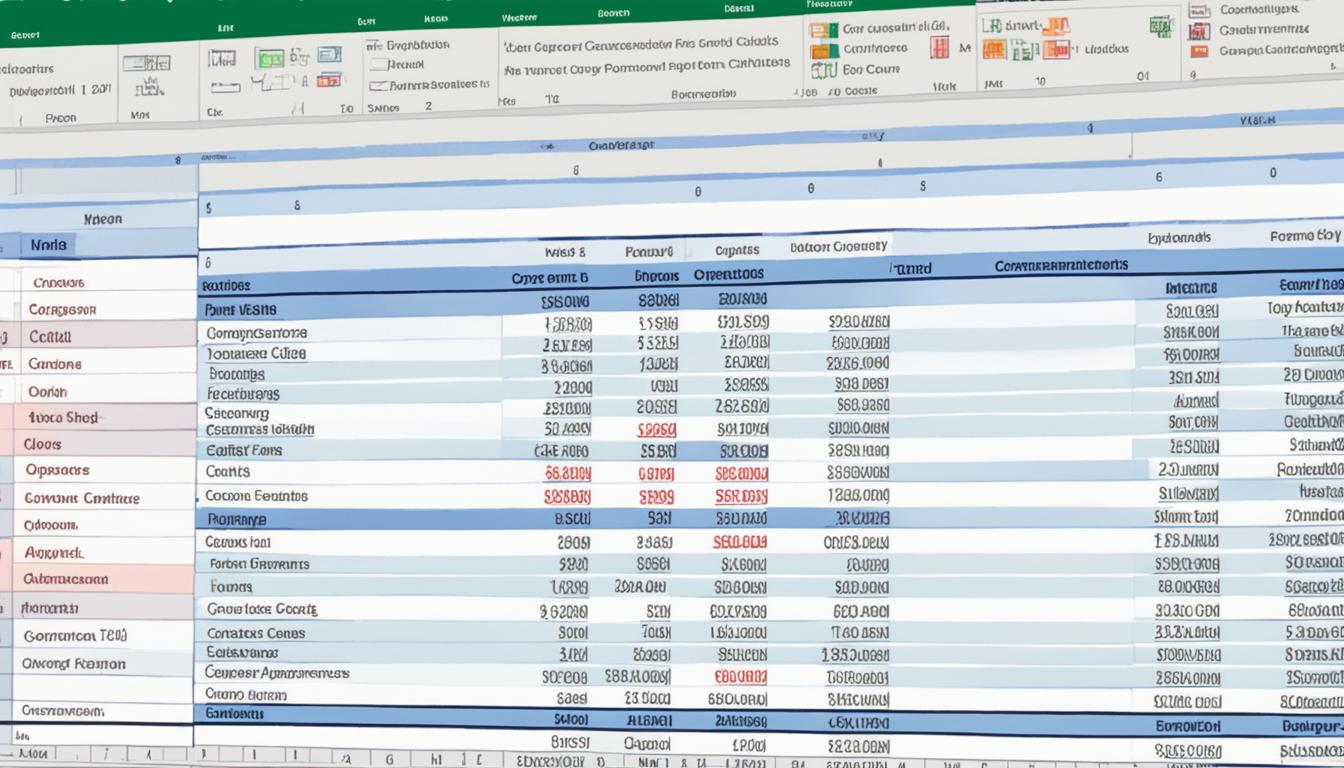Image resolution: width=1344 pixels, height=768 pixels.
Task: Open the number format dropdown showing 10
Action: (1040, 80)
